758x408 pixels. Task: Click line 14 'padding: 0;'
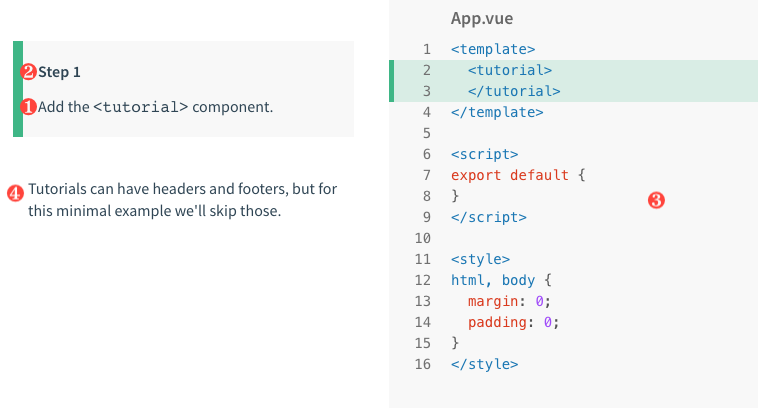[513, 322]
